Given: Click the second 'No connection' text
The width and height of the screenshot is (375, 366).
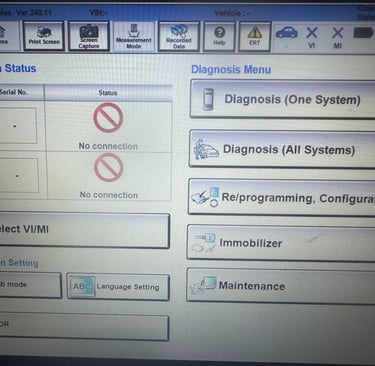Looking at the screenshot, I should [109, 195].
